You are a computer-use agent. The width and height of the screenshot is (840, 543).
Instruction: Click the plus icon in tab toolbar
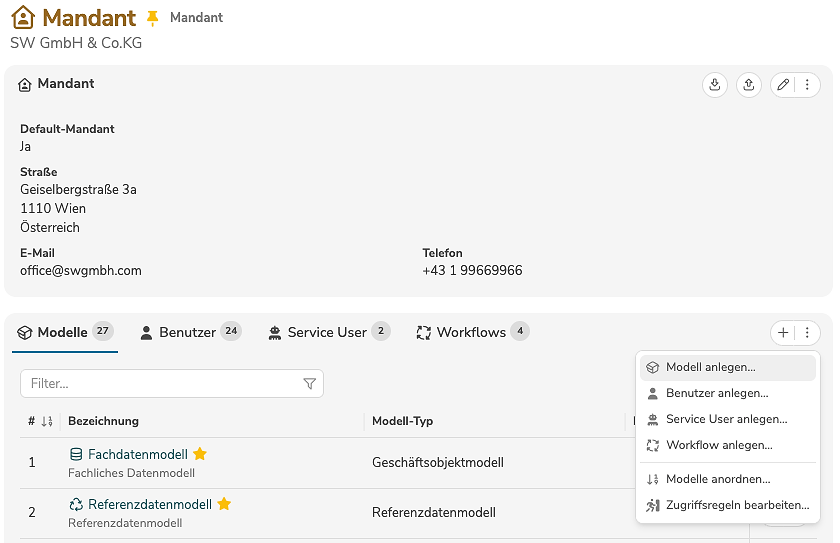[x=783, y=333]
